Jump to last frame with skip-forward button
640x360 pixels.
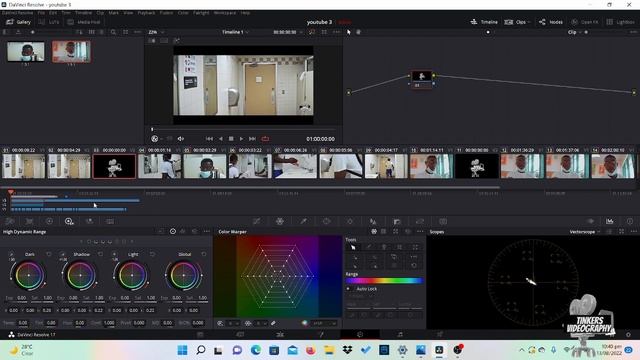coord(253,139)
